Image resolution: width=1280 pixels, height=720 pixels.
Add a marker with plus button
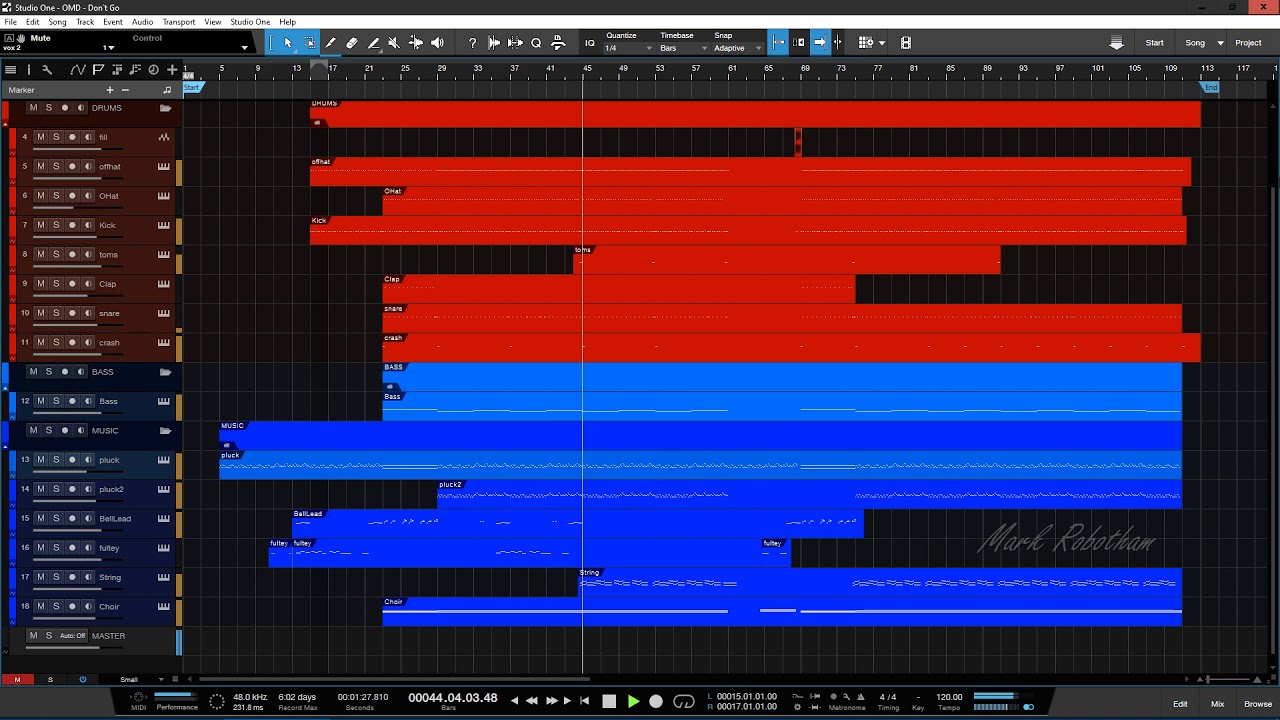tap(110, 90)
